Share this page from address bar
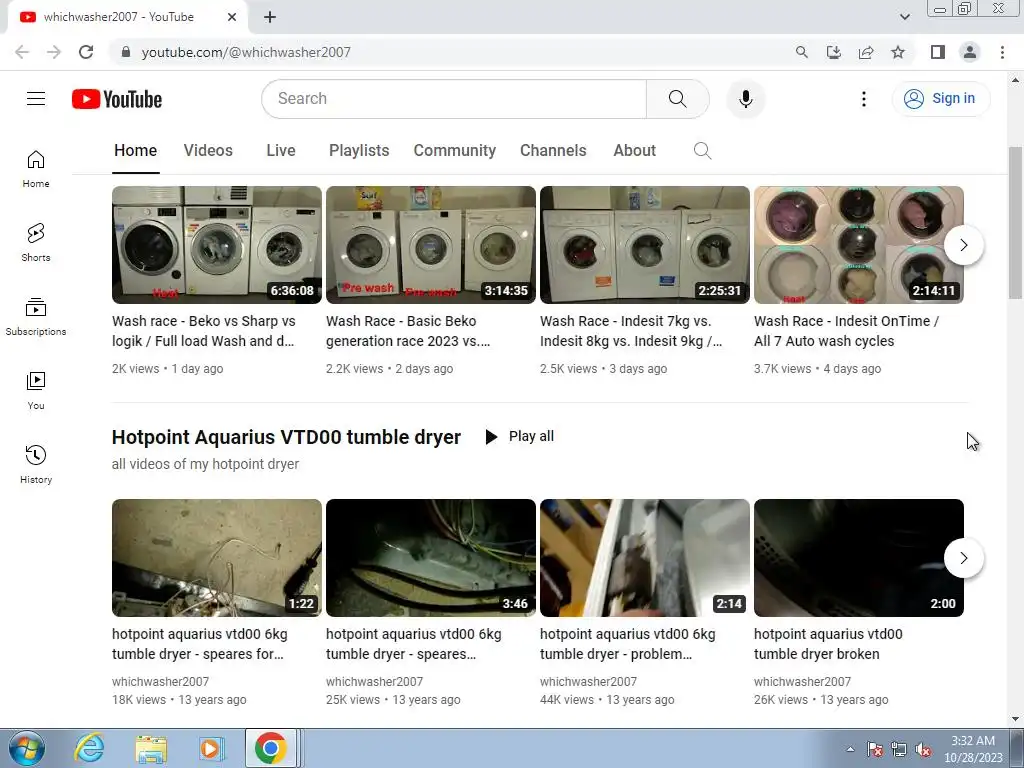 (866, 52)
